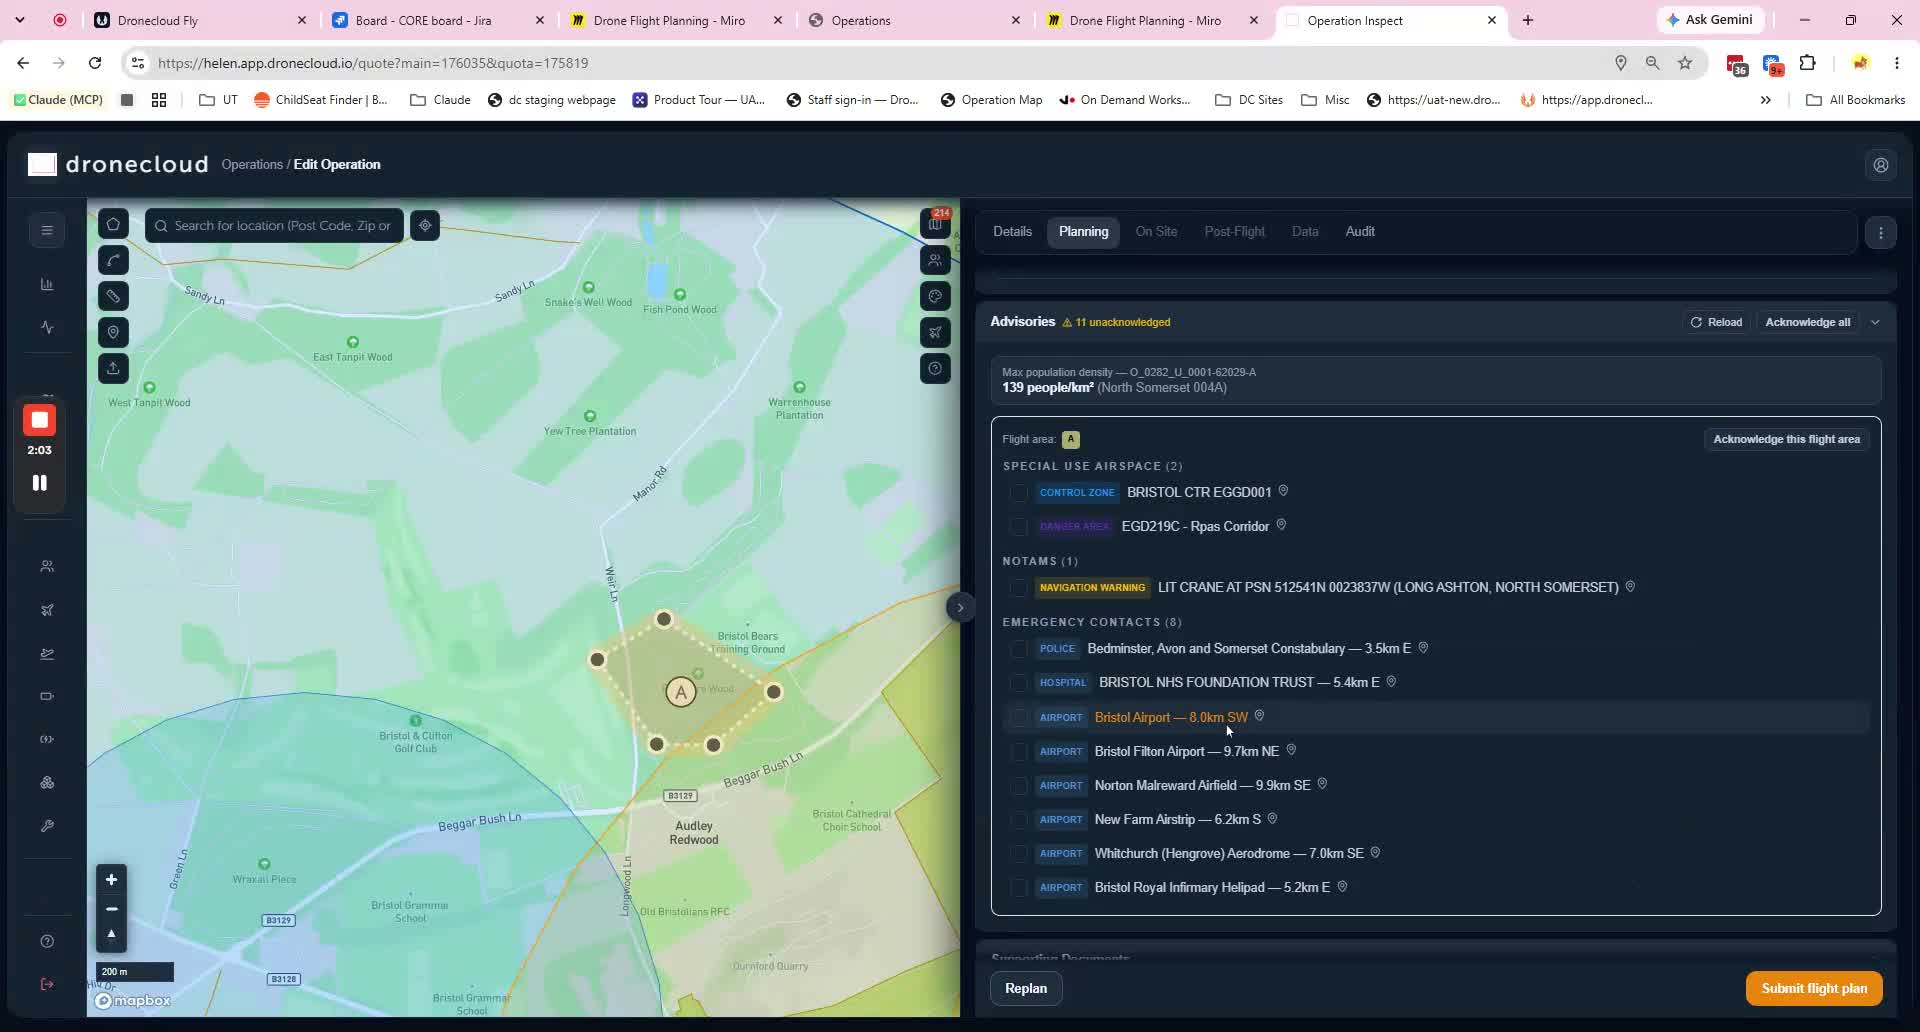
Task: Open the bar chart sidebar icon
Action: 47,285
